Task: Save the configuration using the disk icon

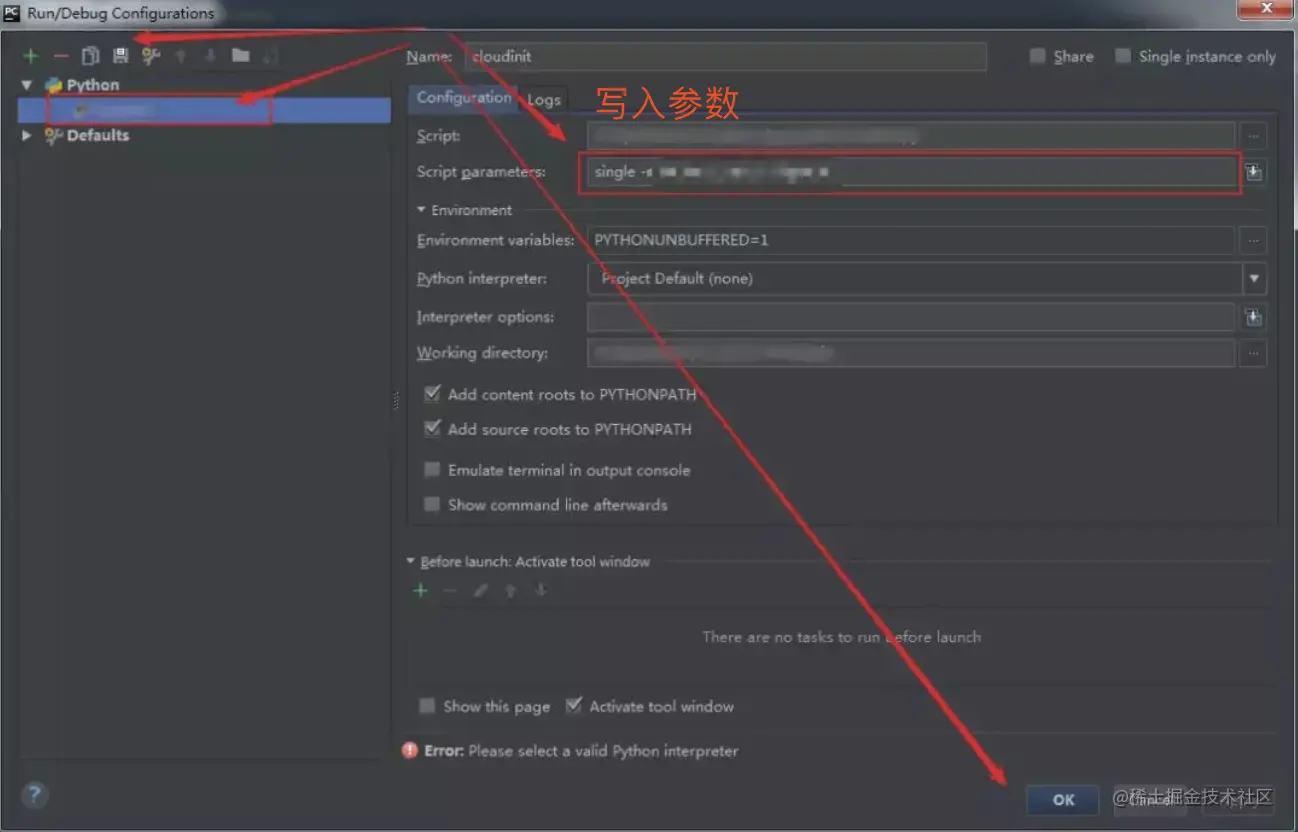Action: coord(120,56)
